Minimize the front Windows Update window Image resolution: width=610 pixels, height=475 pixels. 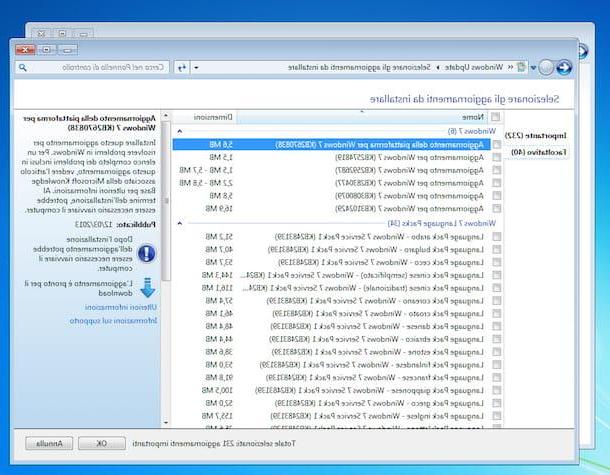67,50
